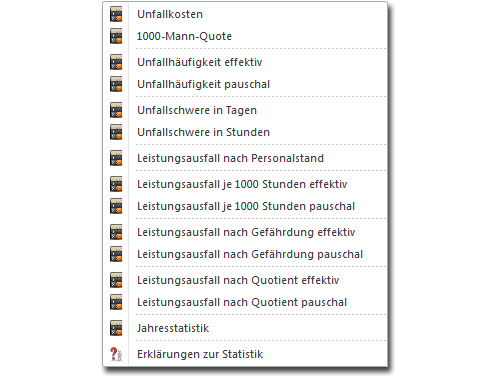Click the icon next to Unfallhäufigkeit effektiv
The image size is (490, 376).
coord(116,62)
